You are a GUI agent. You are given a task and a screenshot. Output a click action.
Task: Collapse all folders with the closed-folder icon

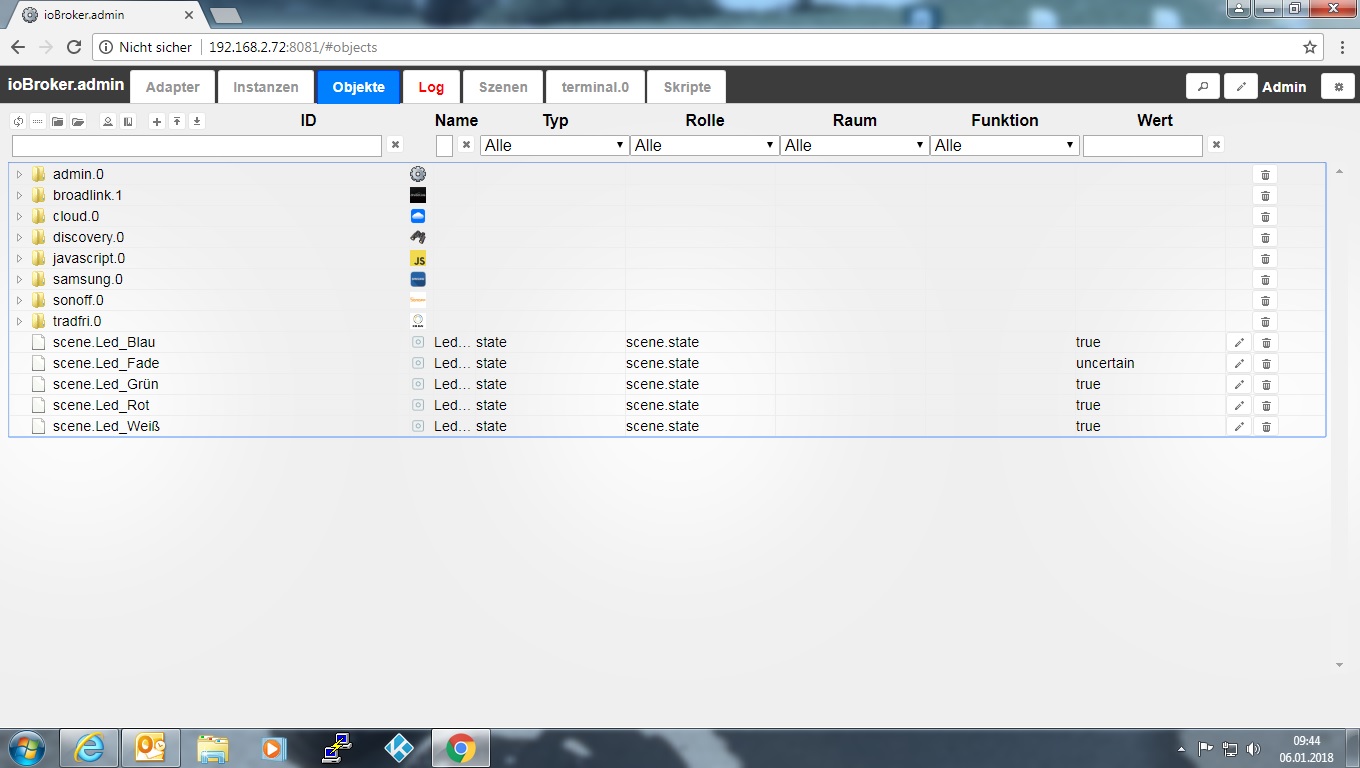57,121
